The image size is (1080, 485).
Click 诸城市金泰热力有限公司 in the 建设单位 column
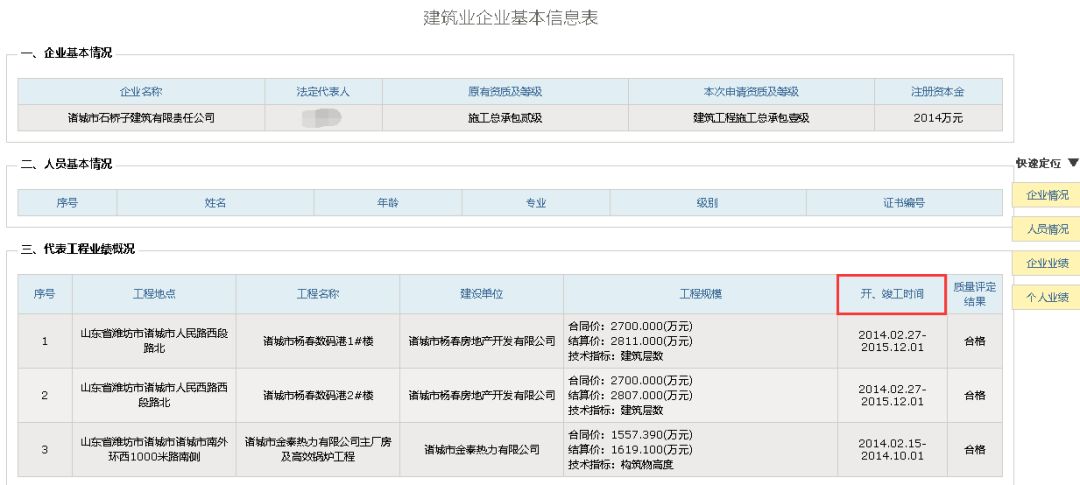coord(481,449)
